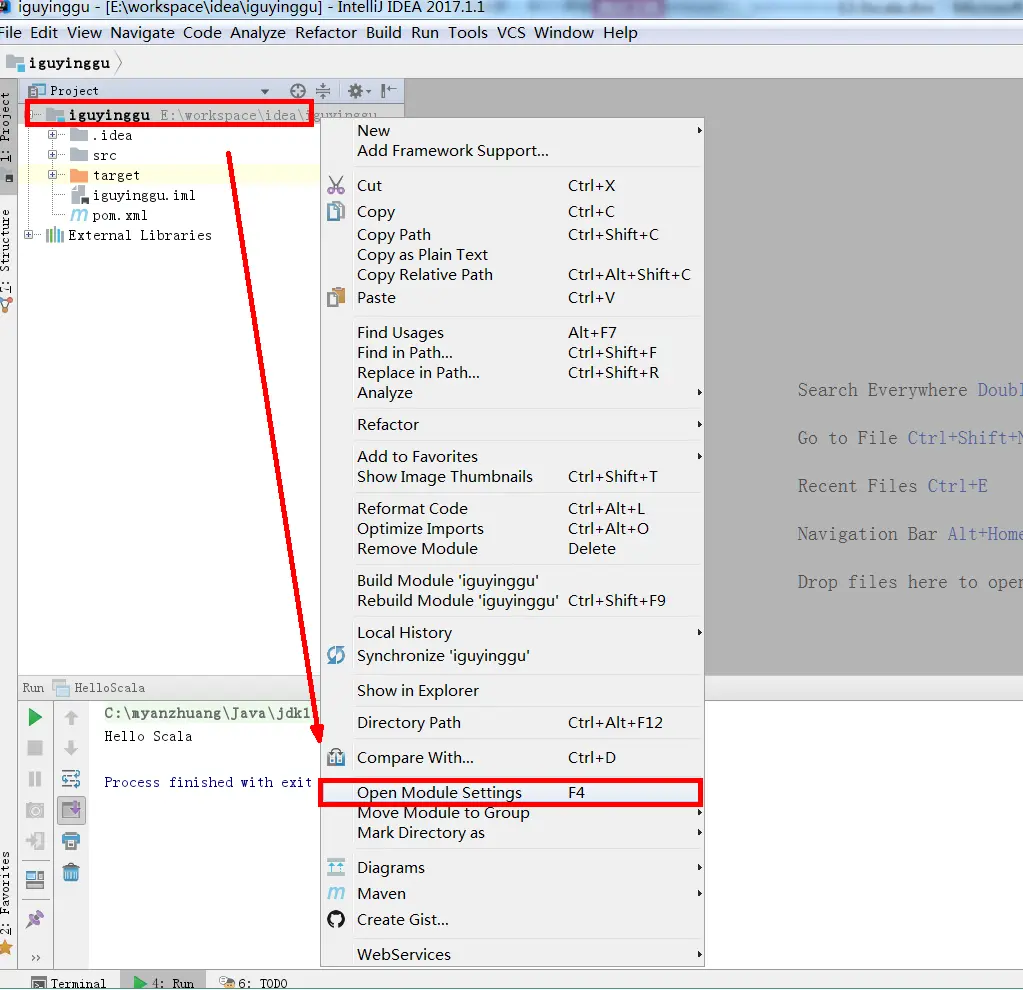Hide the Project panel with the hide icon
The height and width of the screenshot is (990, 1023).
(389, 90)
